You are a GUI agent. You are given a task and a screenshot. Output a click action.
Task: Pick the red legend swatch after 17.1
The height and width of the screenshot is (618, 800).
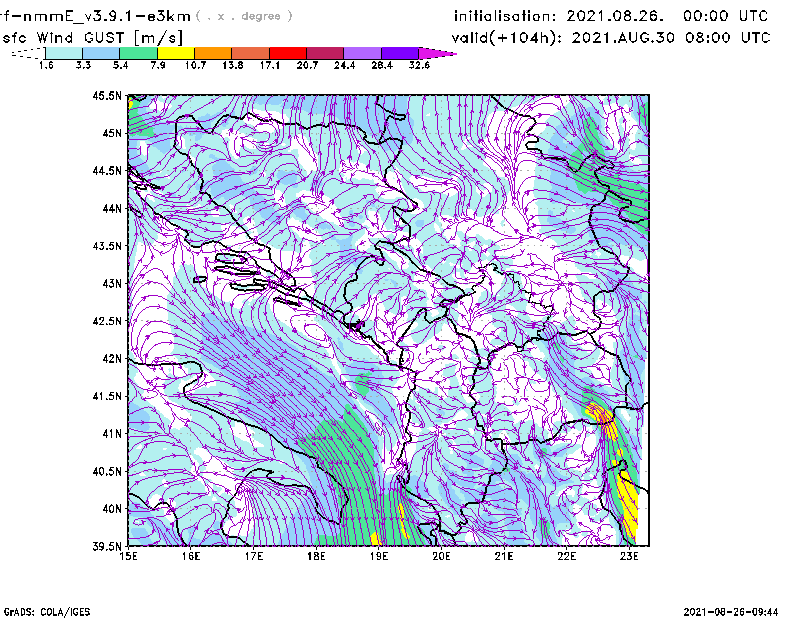(x=288, y=53)
